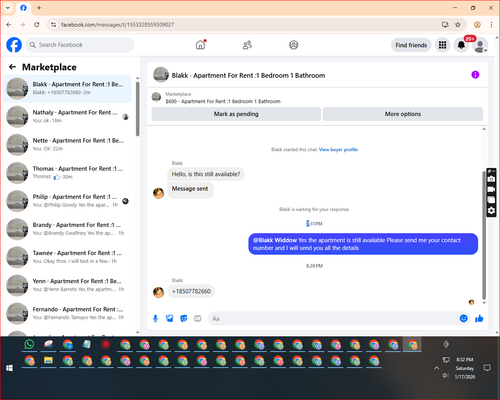Open the emoji picker

tap(463, 318)
